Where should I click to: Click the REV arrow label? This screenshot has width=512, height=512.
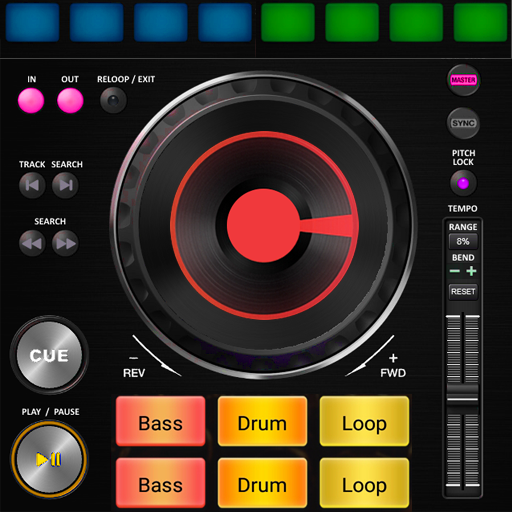click(134, 373)
